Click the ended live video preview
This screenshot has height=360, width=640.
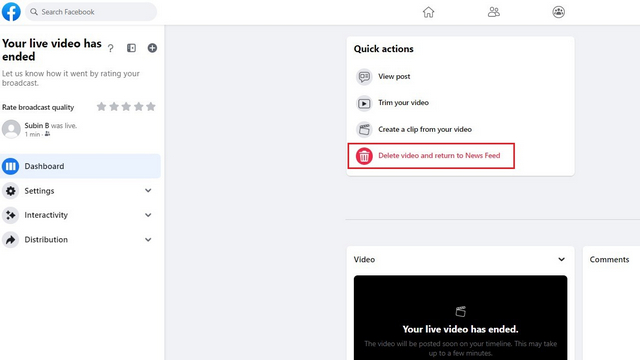click(x=460, y=318)
